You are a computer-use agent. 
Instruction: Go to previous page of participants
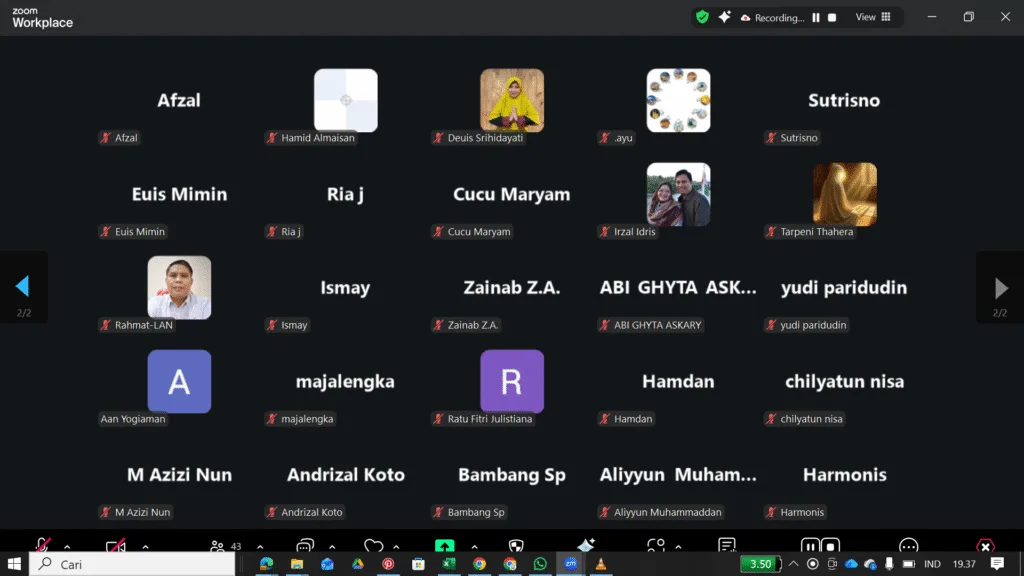pyautogui.click(x=22, y=288)
